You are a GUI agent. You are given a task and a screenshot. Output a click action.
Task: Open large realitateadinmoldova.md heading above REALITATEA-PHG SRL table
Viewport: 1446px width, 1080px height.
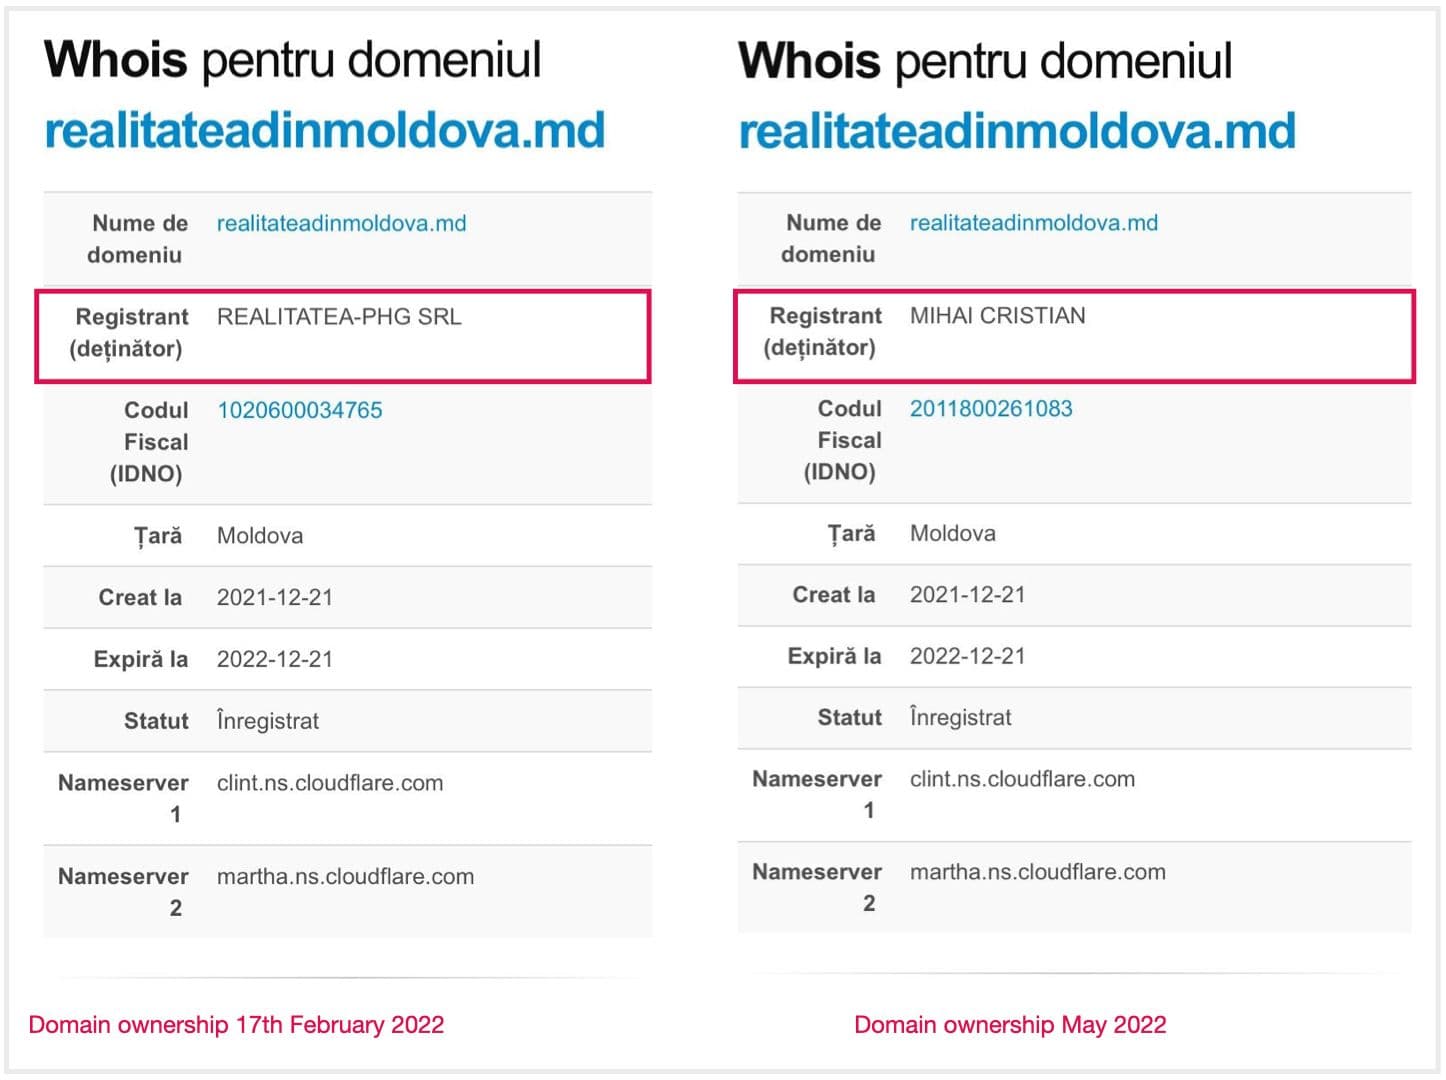click(x=325, y=131)
